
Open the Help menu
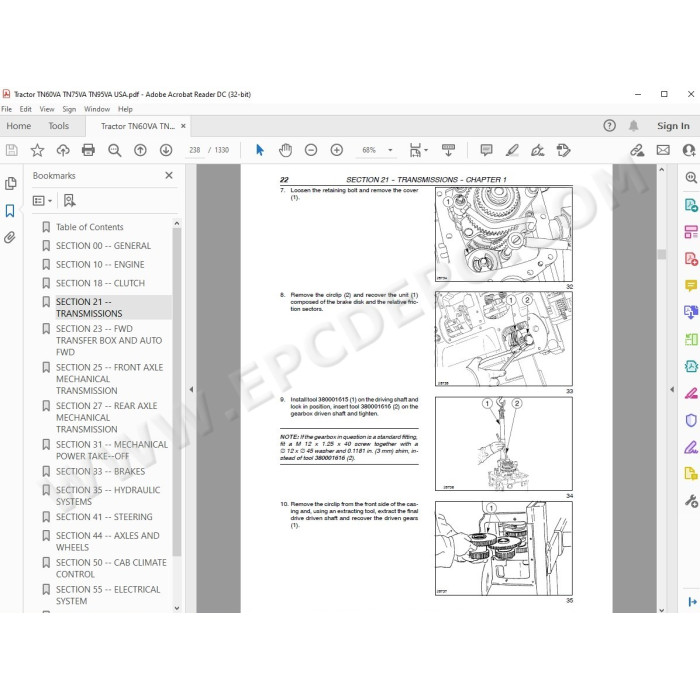click(x=125, y=109)
